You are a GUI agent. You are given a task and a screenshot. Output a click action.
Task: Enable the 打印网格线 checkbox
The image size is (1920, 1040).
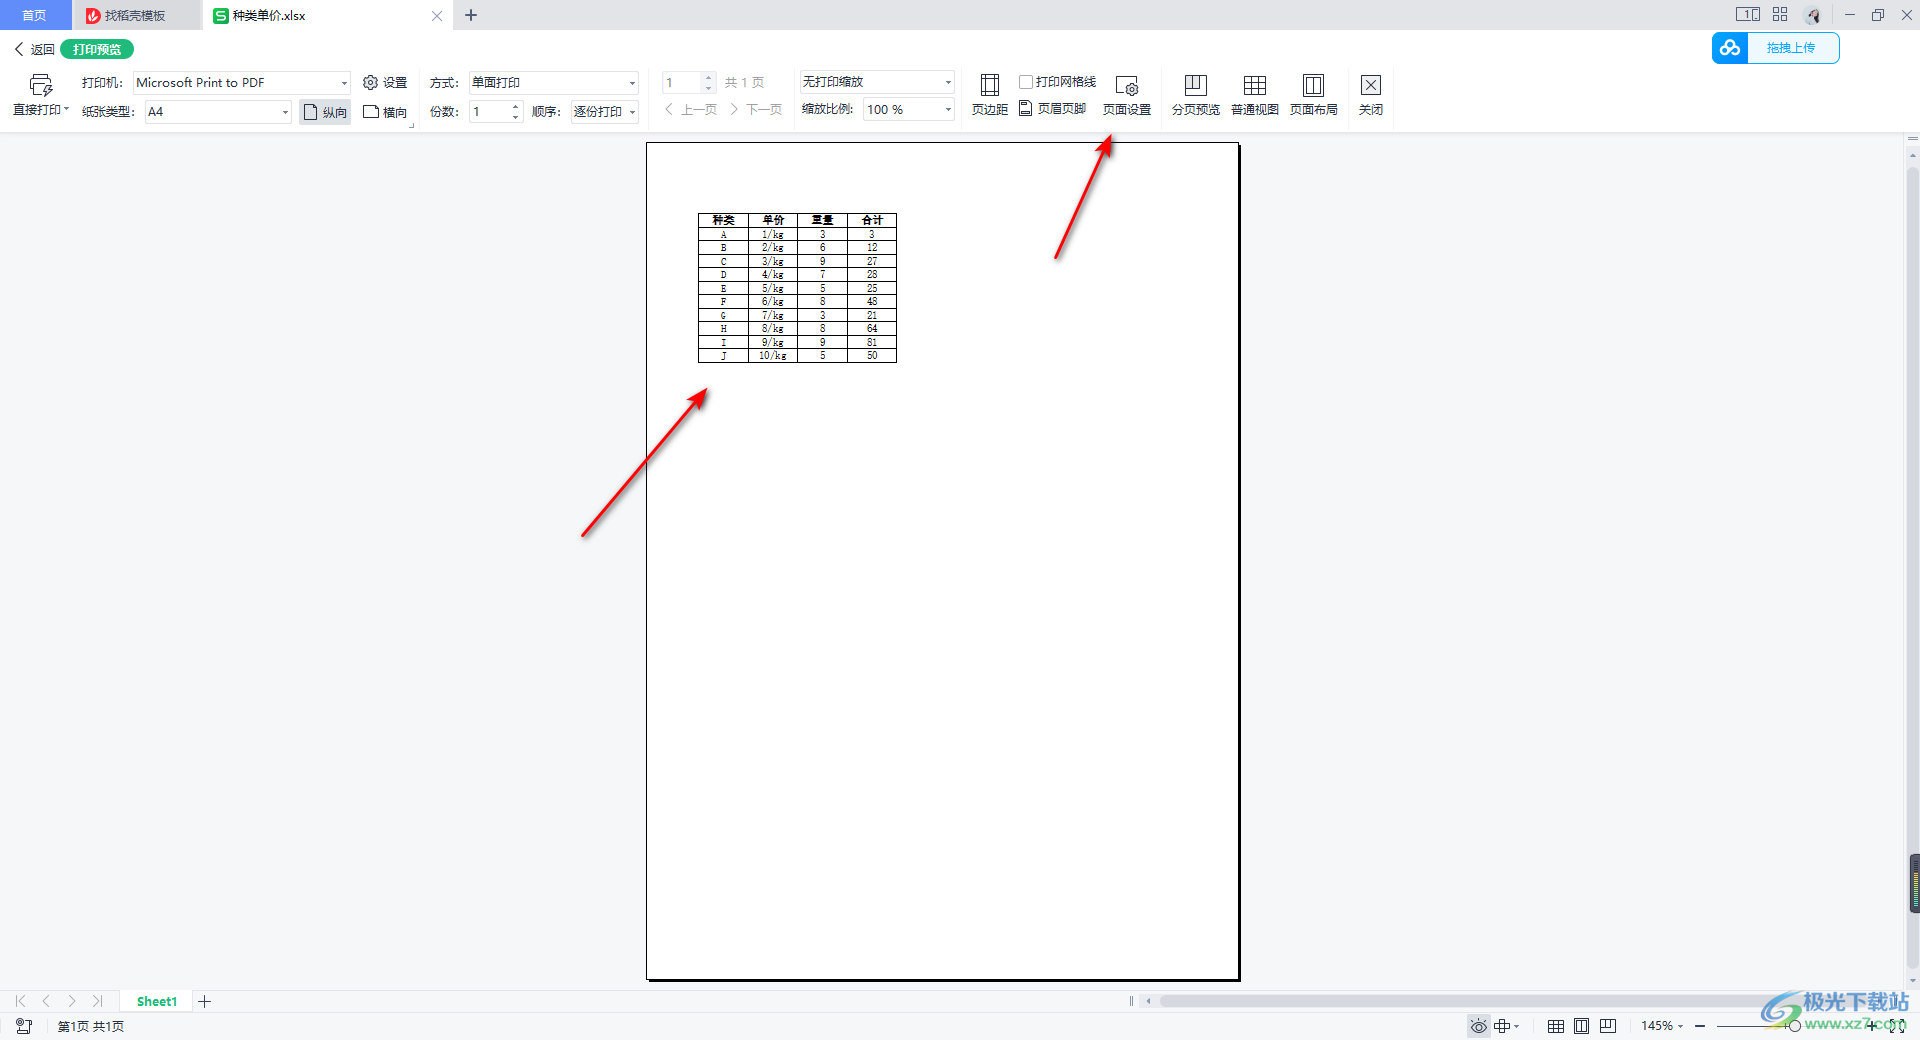click(1026, 82)
